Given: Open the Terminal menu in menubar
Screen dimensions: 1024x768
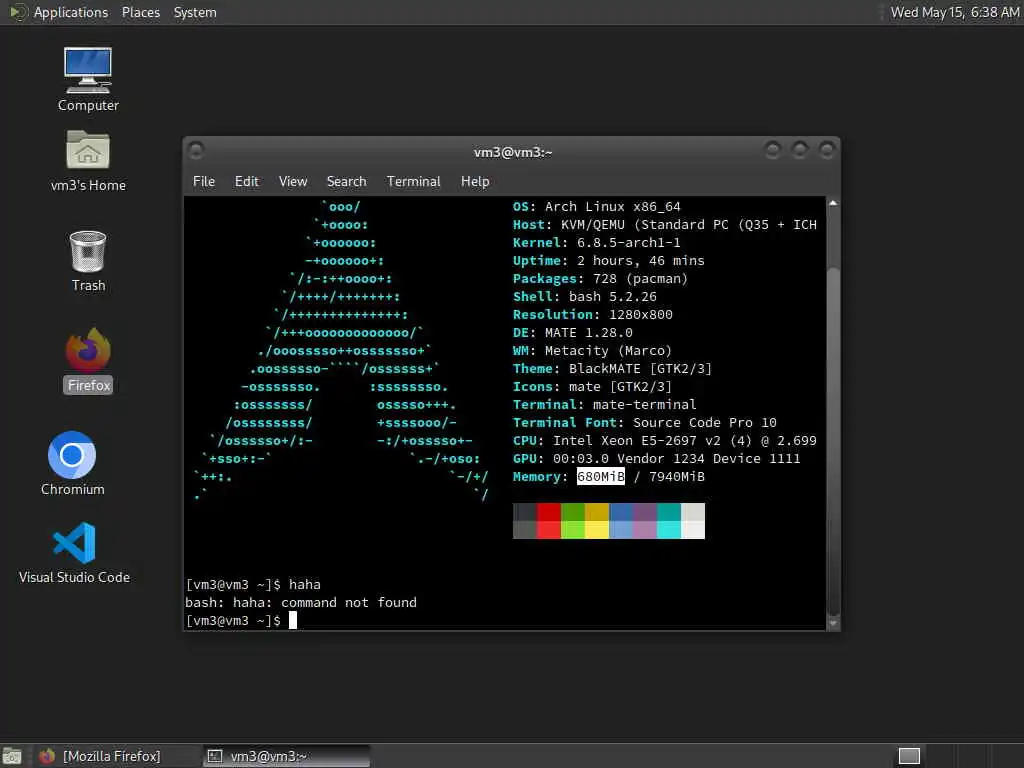Looking at the screenshot, I should pyautogui.click(x=413, y=182).
